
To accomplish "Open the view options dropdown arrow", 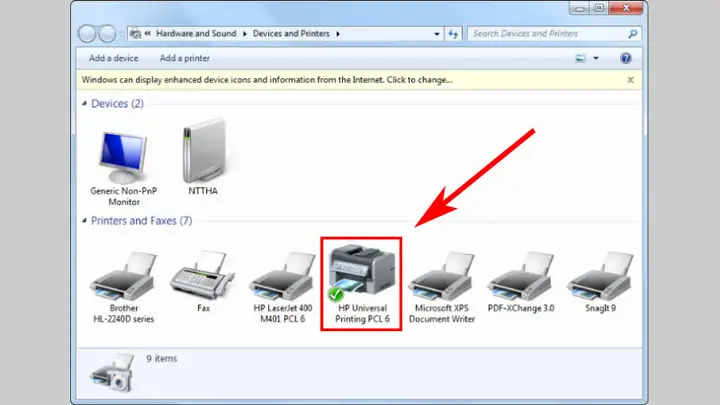I will click(596, 58).
